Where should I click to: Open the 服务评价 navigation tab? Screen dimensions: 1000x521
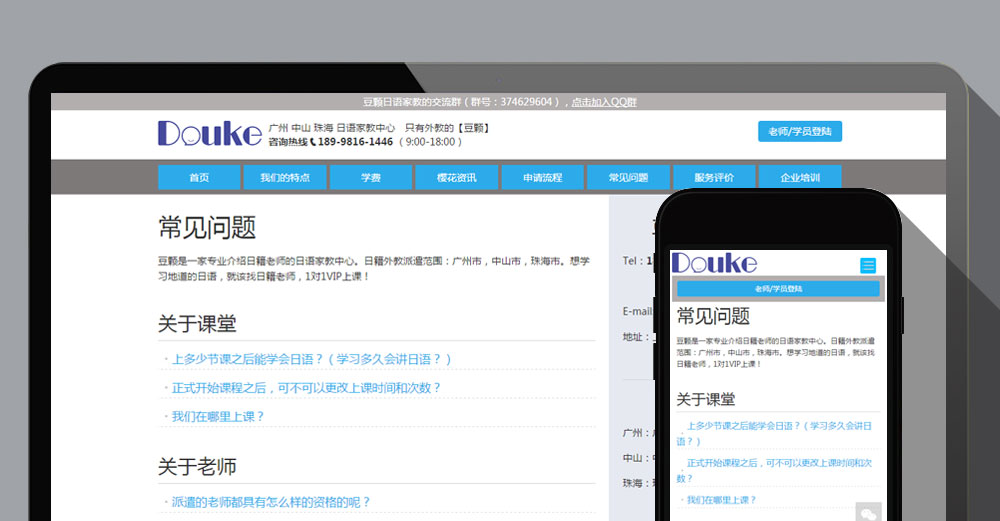coord(714,177)
